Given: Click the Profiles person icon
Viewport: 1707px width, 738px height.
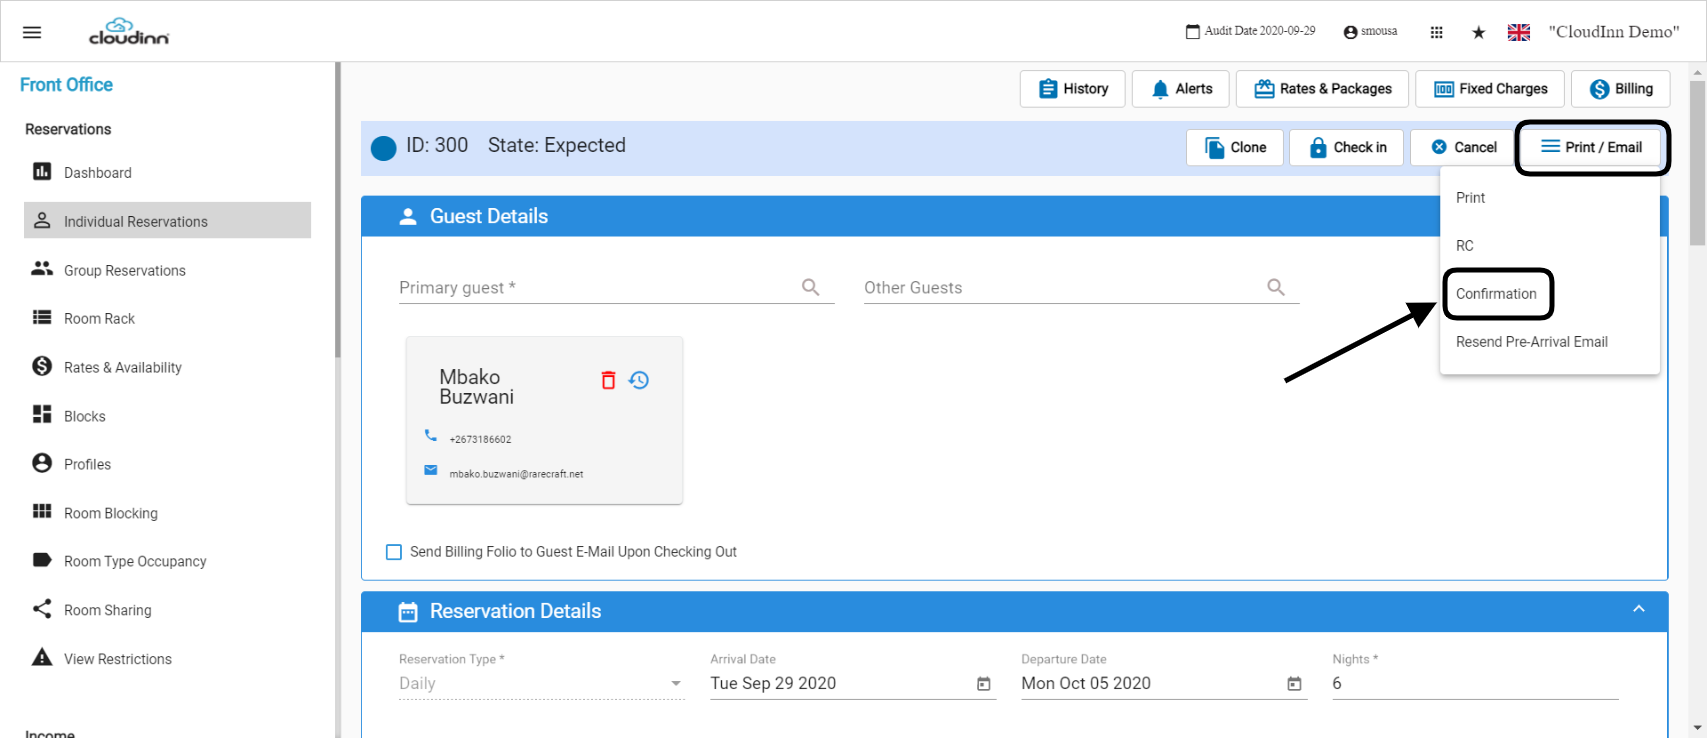Looking at the screenshot, I should [x=42, y=463].
